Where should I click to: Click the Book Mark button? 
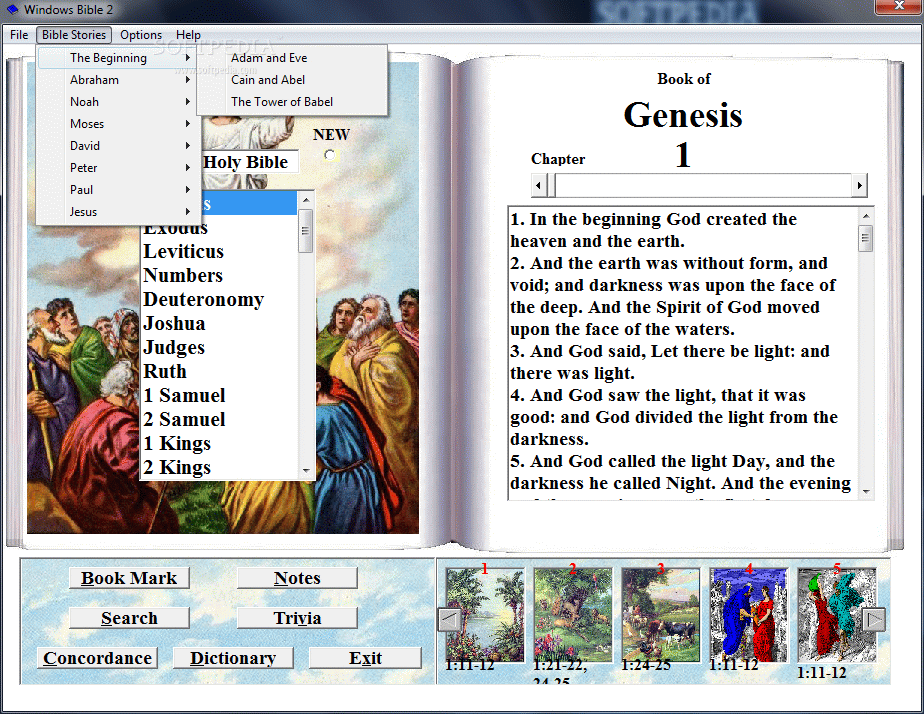click(x=129, y=578)
